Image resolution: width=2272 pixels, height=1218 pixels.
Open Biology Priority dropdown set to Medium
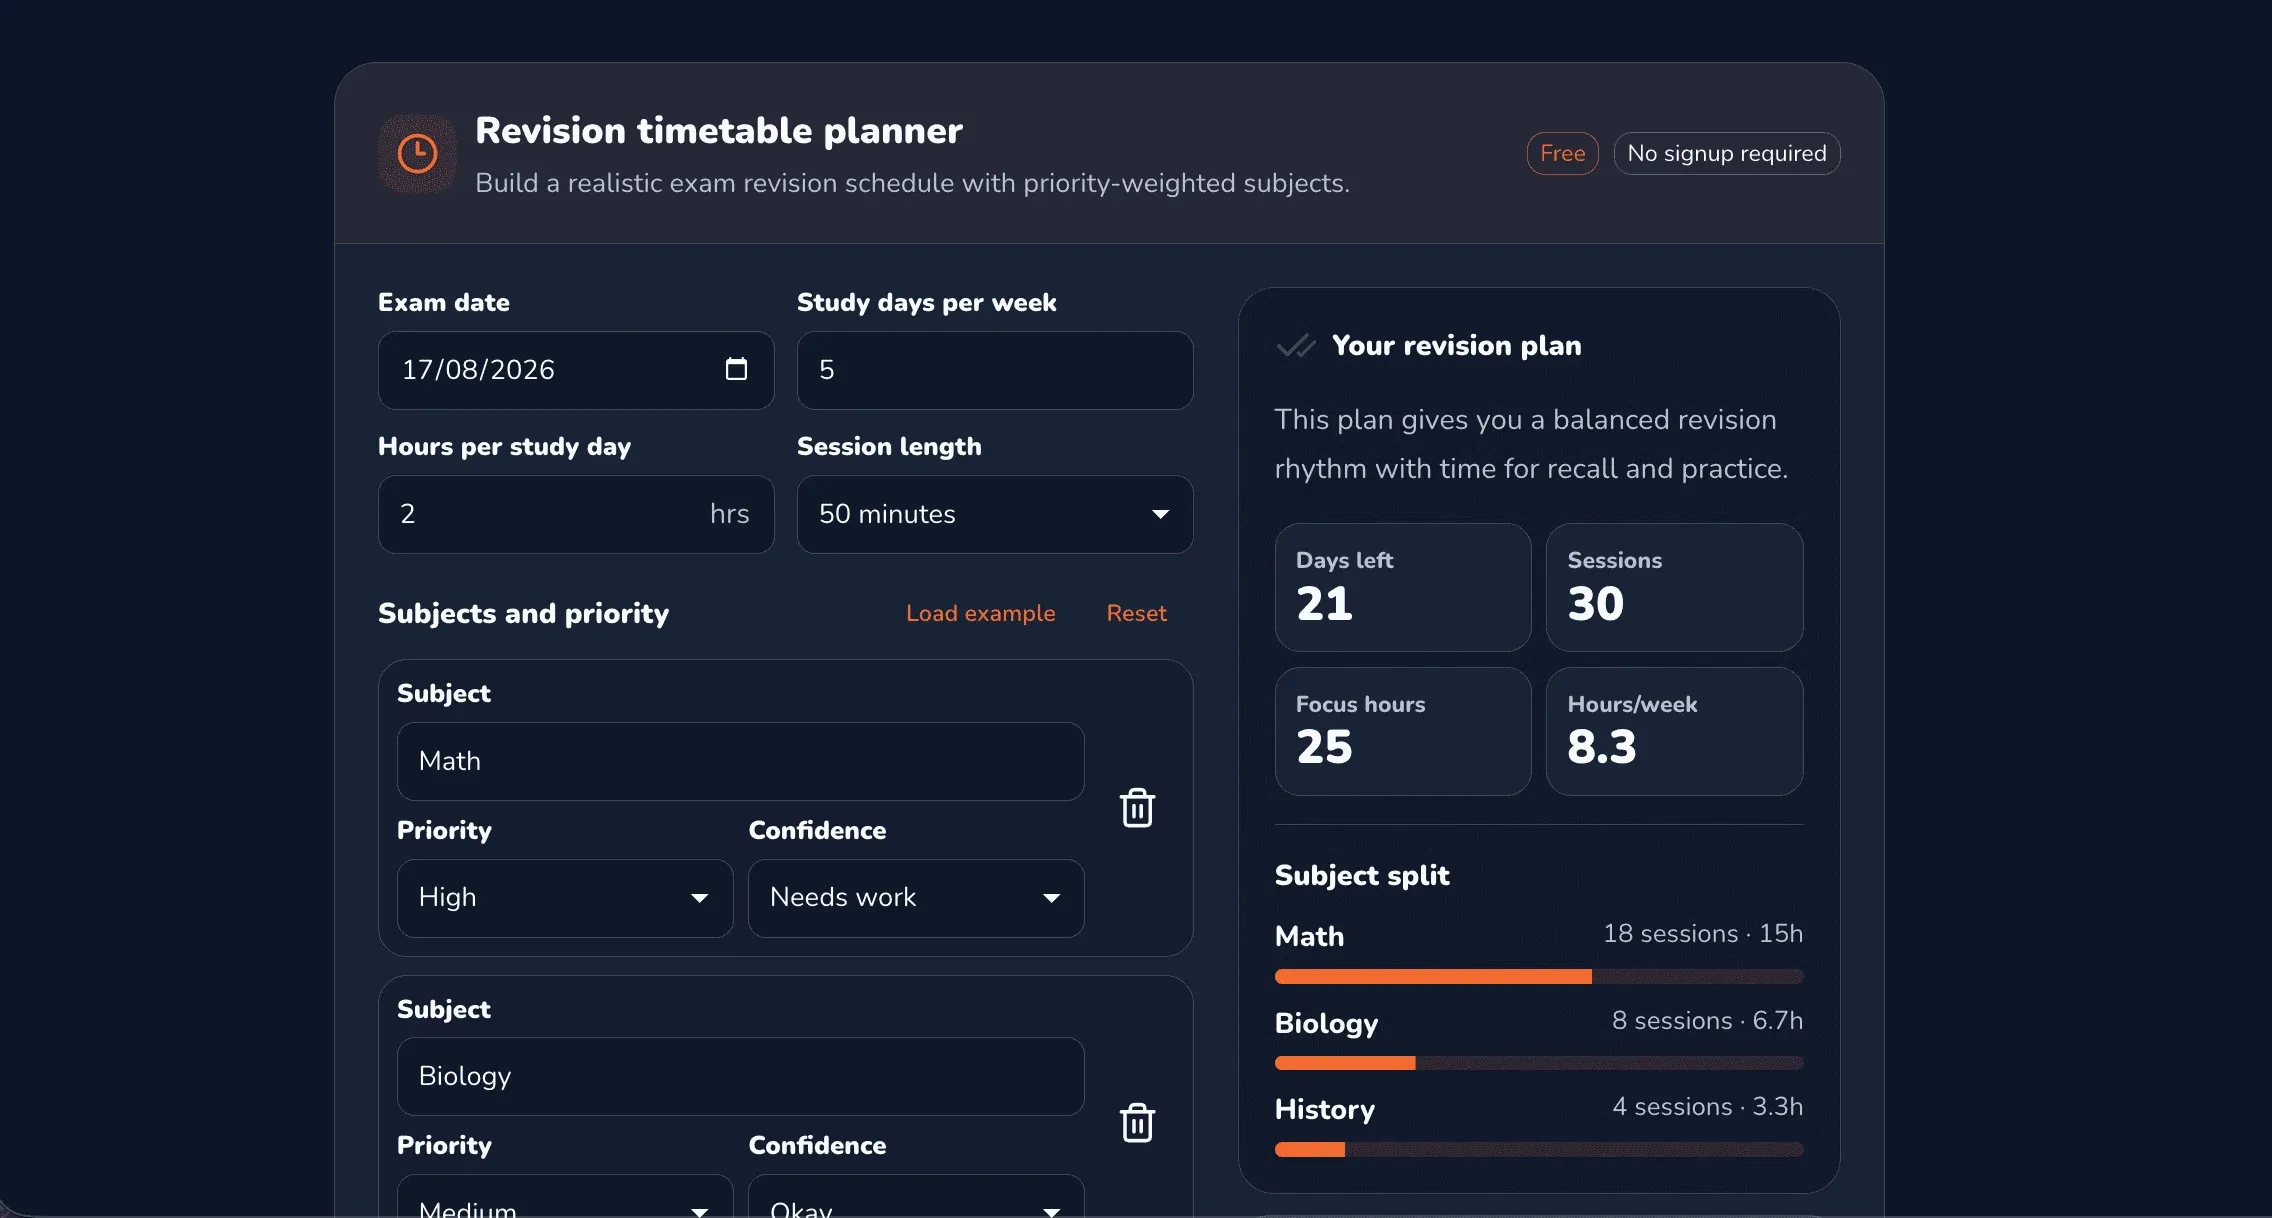coord(565,1196)
